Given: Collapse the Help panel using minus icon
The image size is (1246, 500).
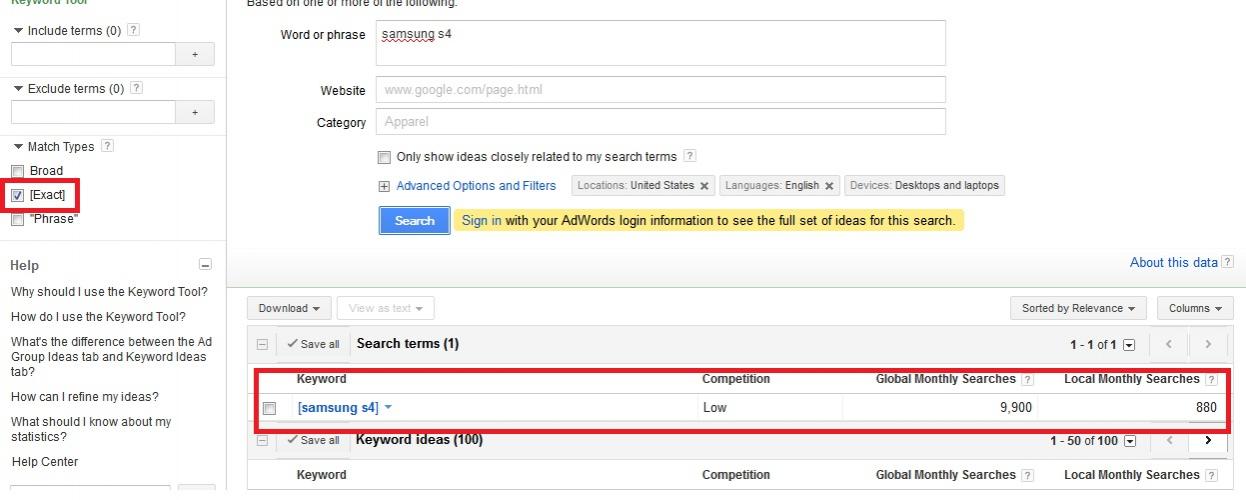Looking at the screenshot, I should (205, 265).
